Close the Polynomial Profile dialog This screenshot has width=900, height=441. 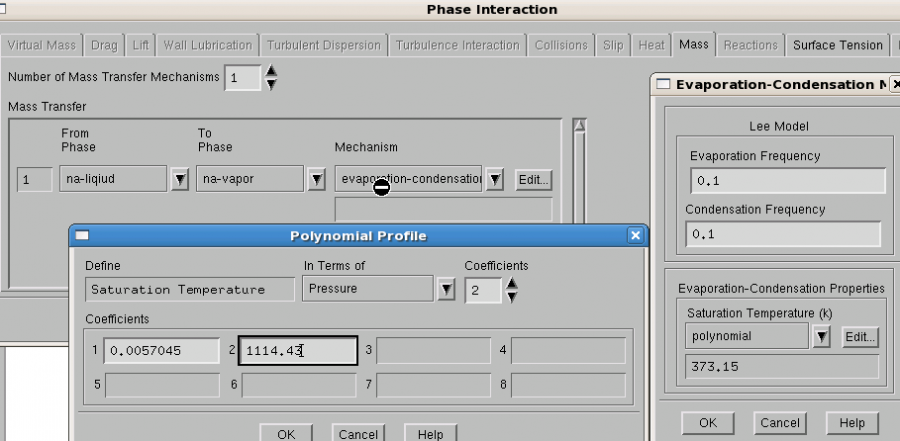tap(635, 235)
